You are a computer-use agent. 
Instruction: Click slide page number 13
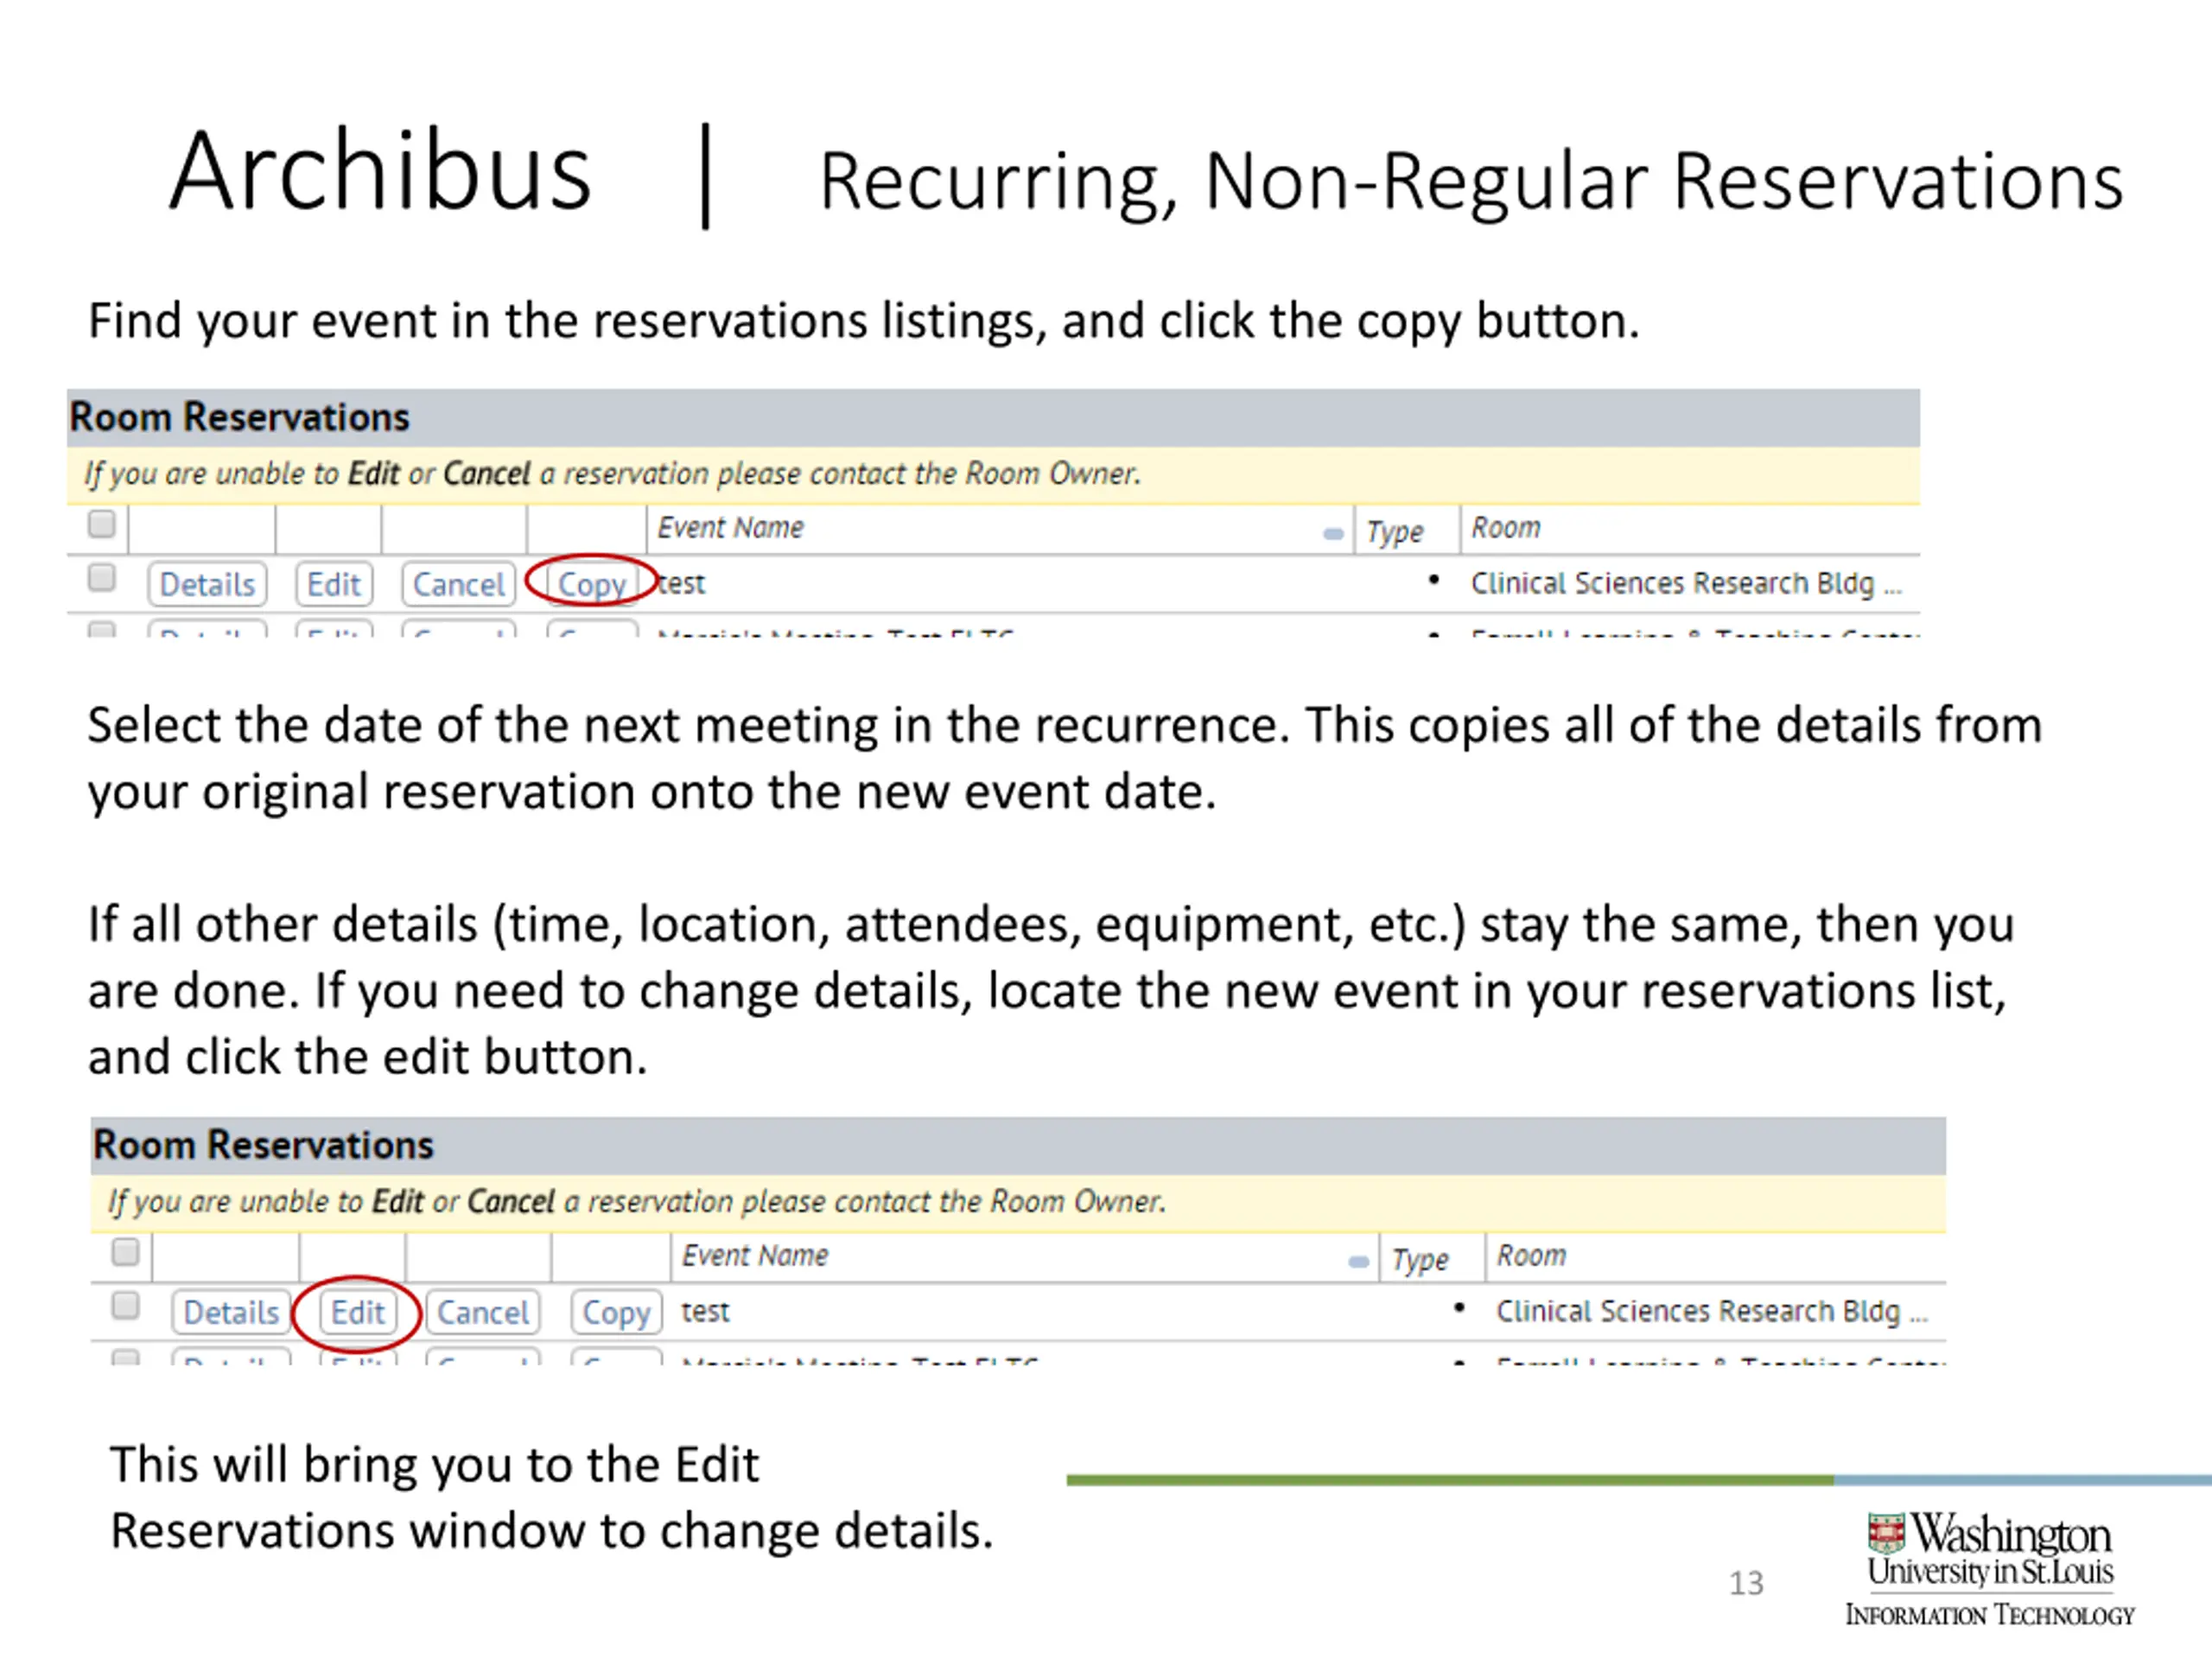[x=1746, y=1583]
